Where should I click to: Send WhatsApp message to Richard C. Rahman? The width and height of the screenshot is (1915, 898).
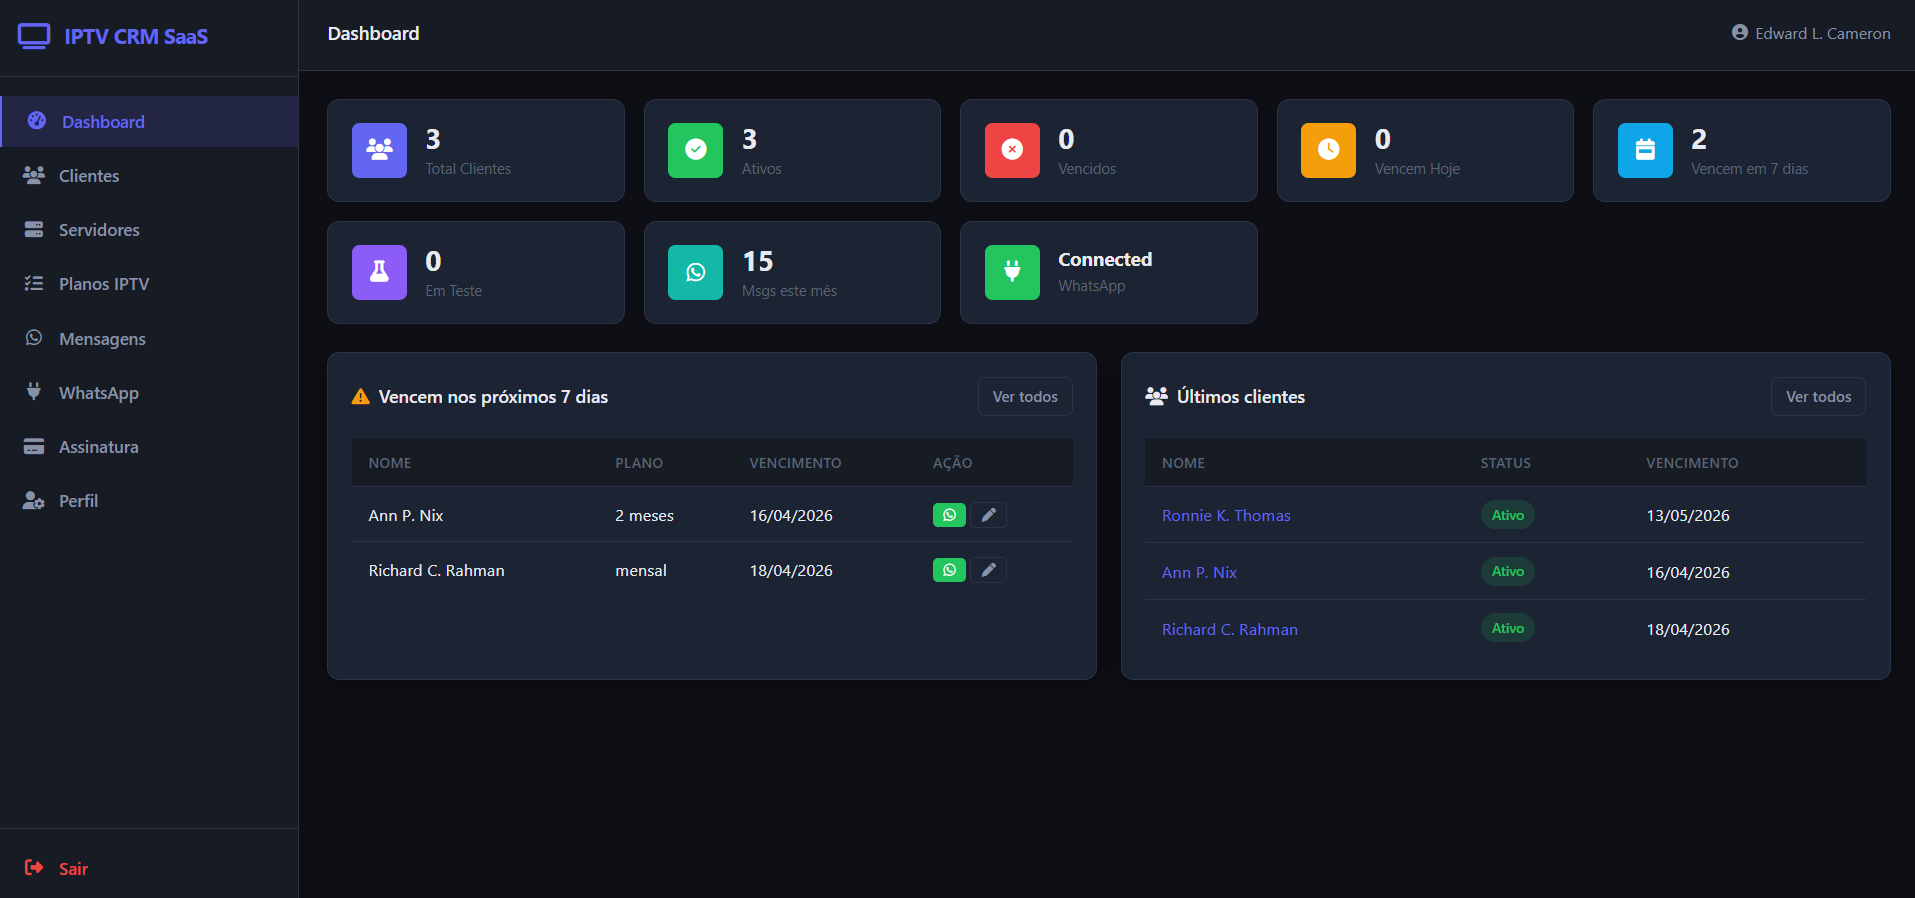(948, 570)
